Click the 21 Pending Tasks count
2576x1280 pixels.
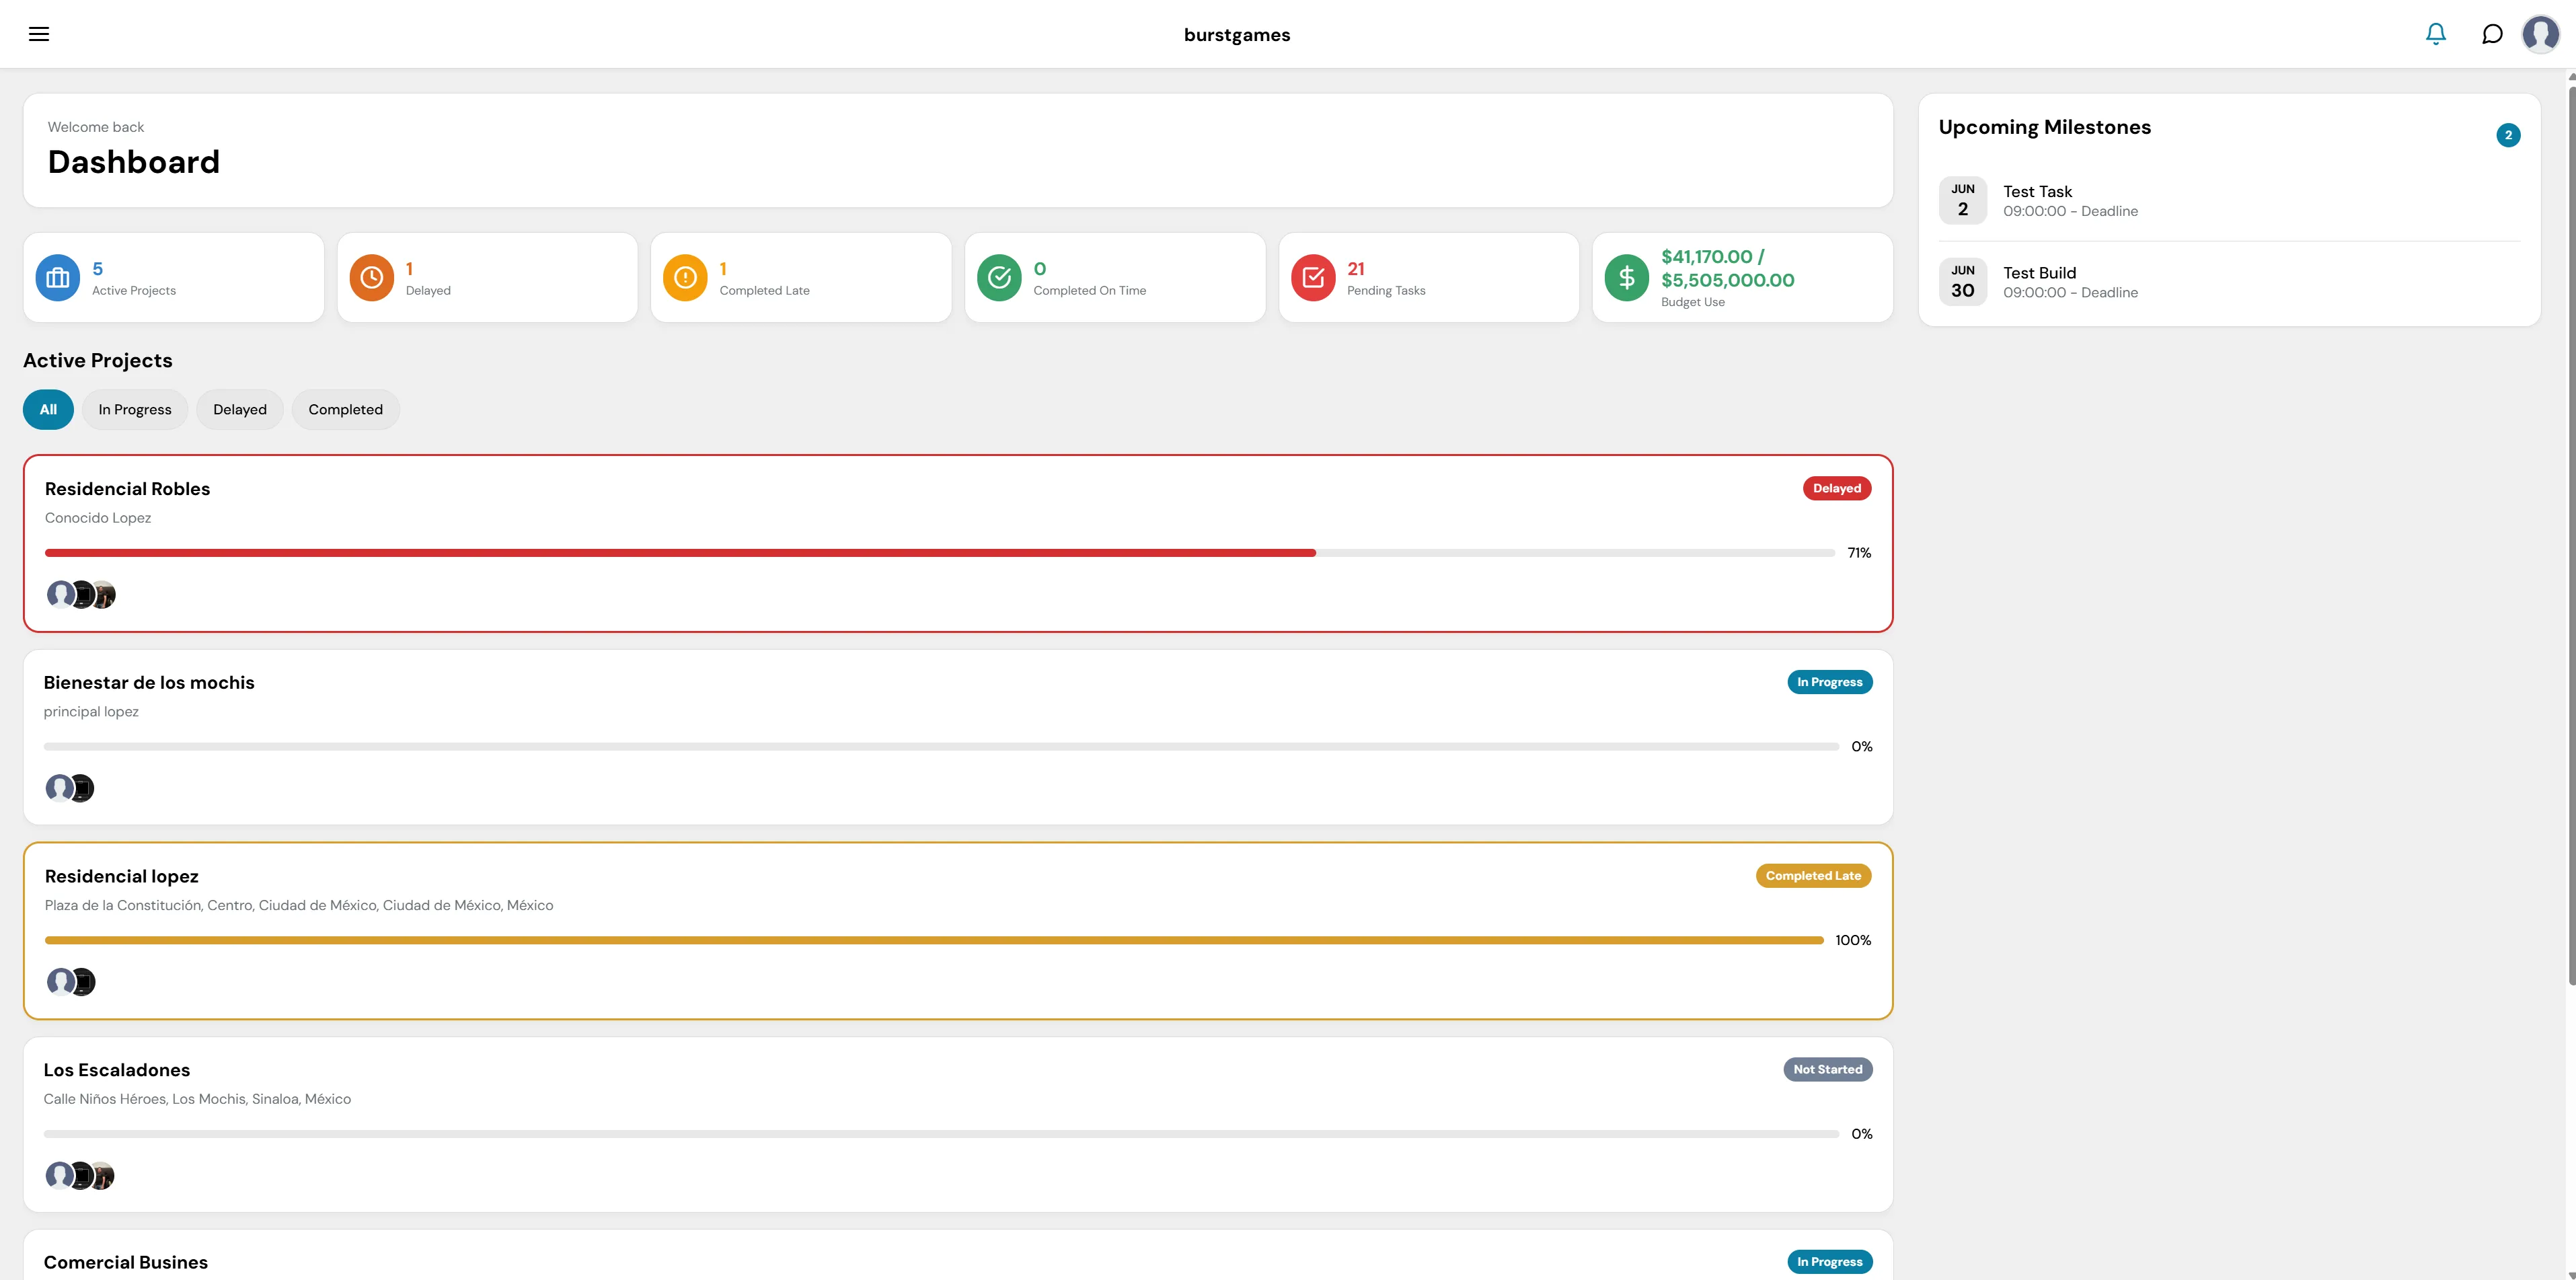1356,269
